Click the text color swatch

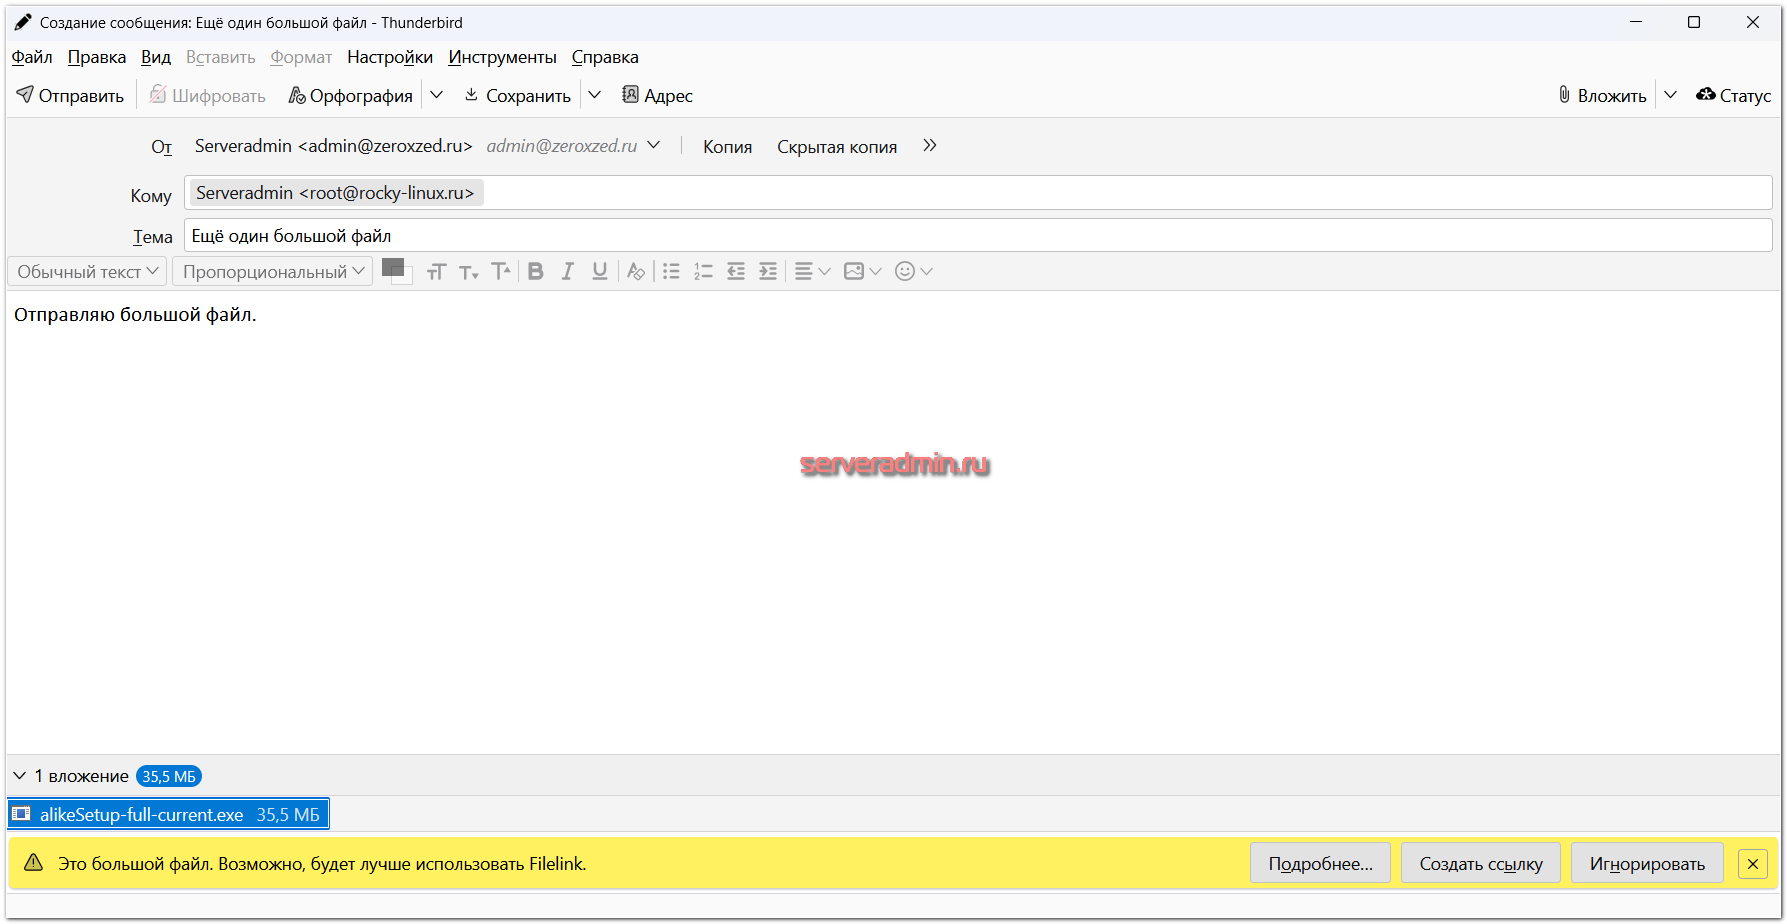pos(392,267)
